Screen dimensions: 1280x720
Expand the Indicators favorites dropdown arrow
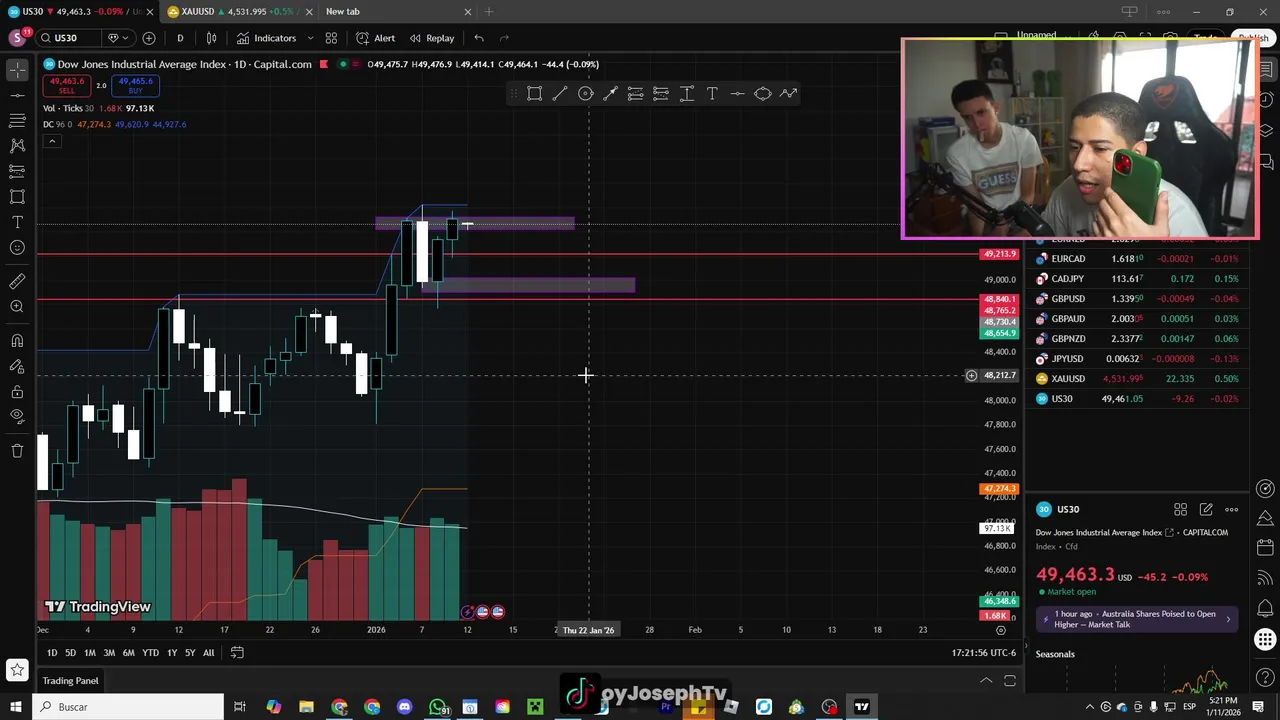(x=310, y=38)
